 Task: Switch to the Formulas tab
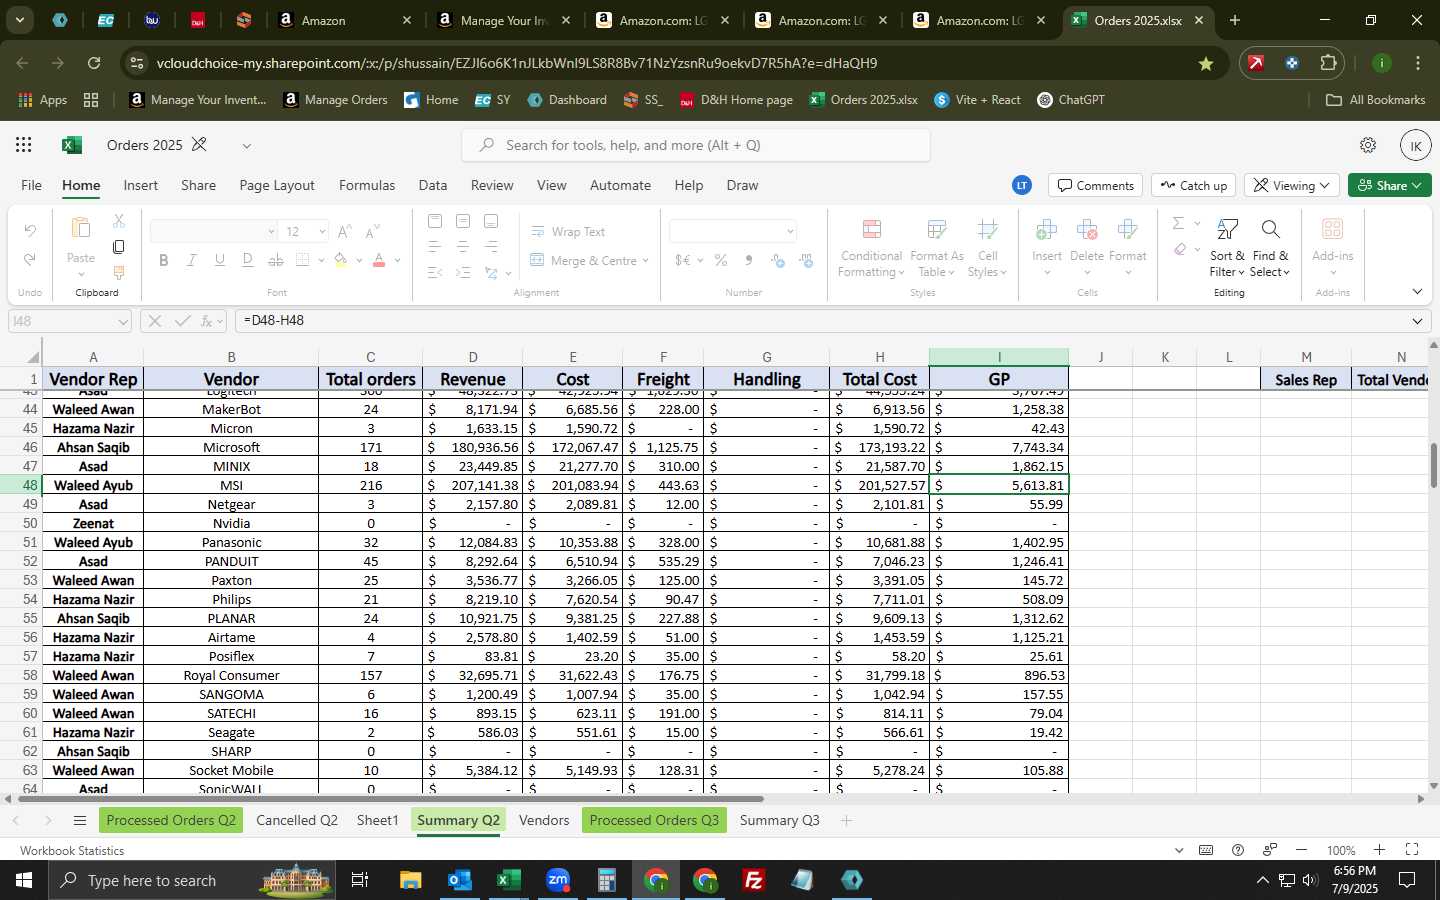pos(367,185)
